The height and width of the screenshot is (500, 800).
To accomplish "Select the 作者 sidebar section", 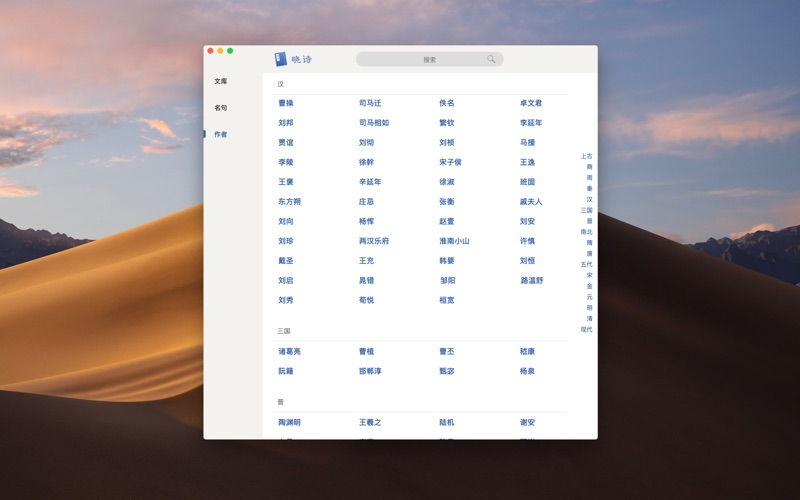I will tap(221, 134).
